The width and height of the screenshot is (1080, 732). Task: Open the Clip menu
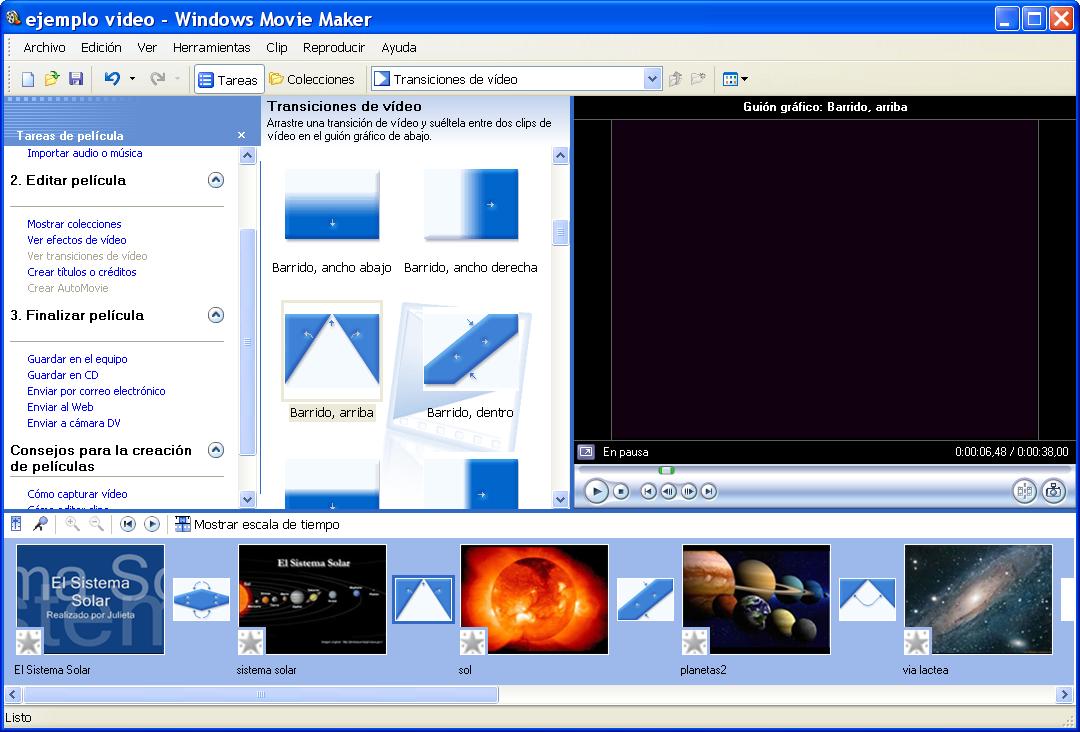point(277,48)
